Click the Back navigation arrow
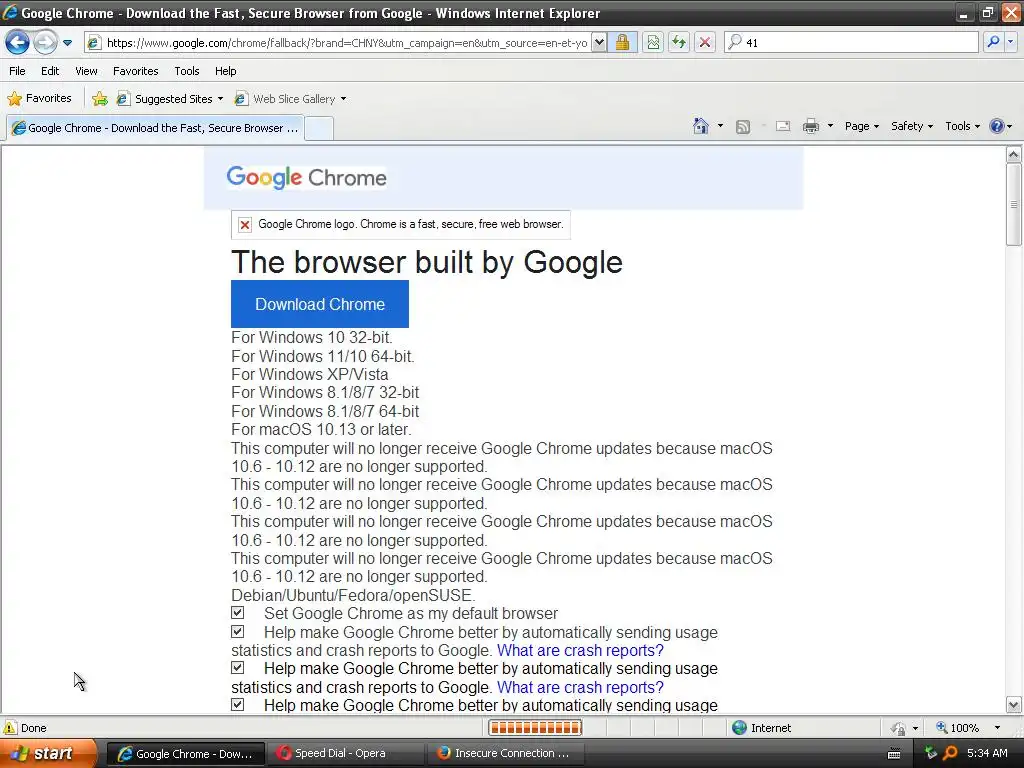This screenshot has height=768, width=1024. coord(17,43)
